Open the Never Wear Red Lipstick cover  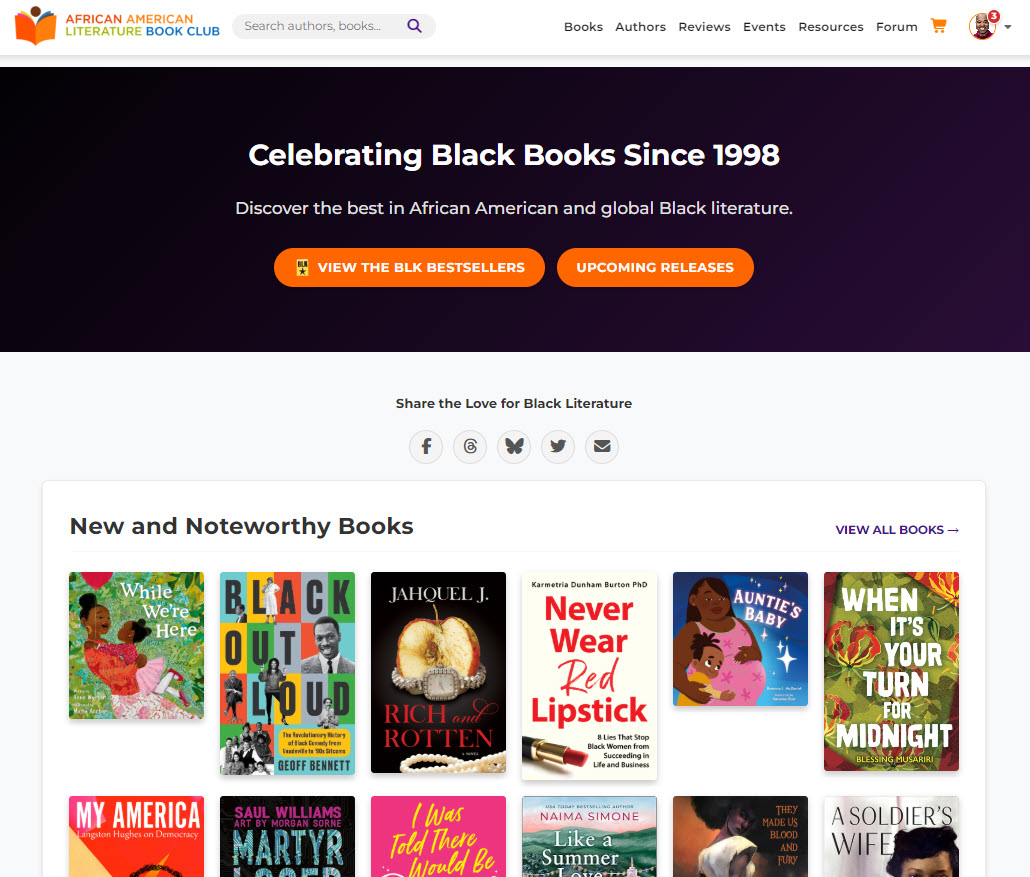[589, 675]
